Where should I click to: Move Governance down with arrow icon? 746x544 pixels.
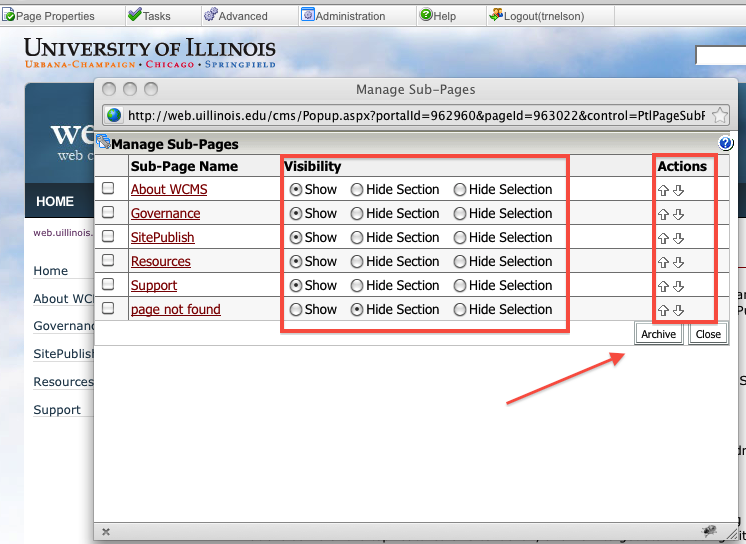[x=678, y=215]
